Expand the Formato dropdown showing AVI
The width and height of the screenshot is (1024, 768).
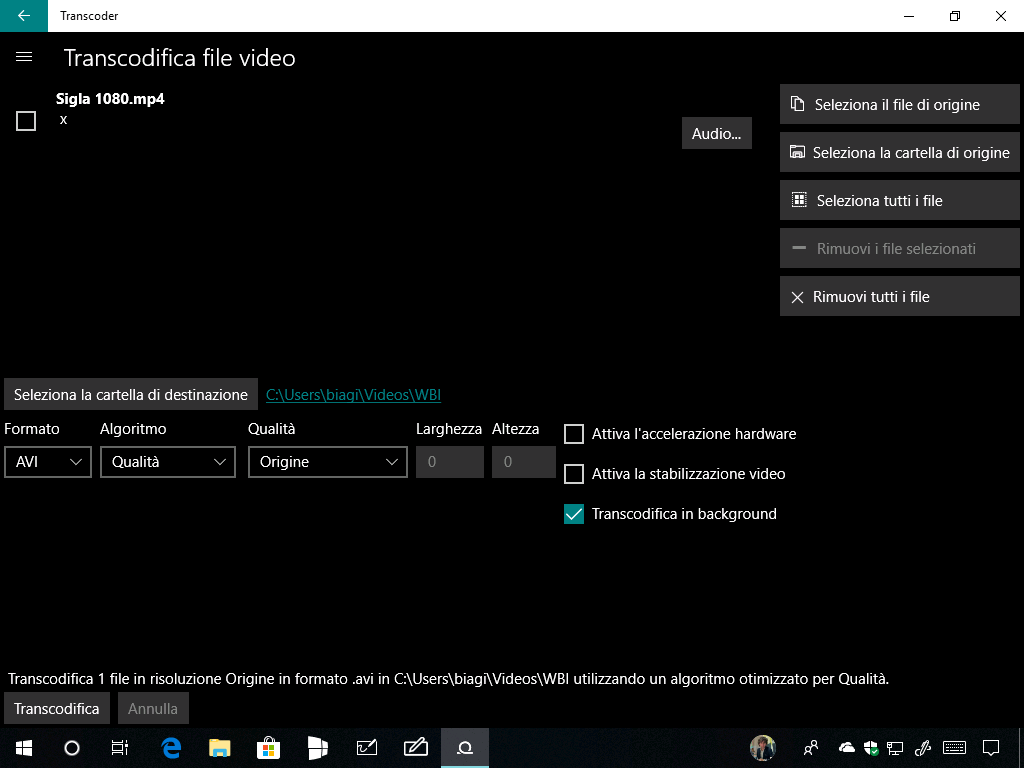[48, 462]
